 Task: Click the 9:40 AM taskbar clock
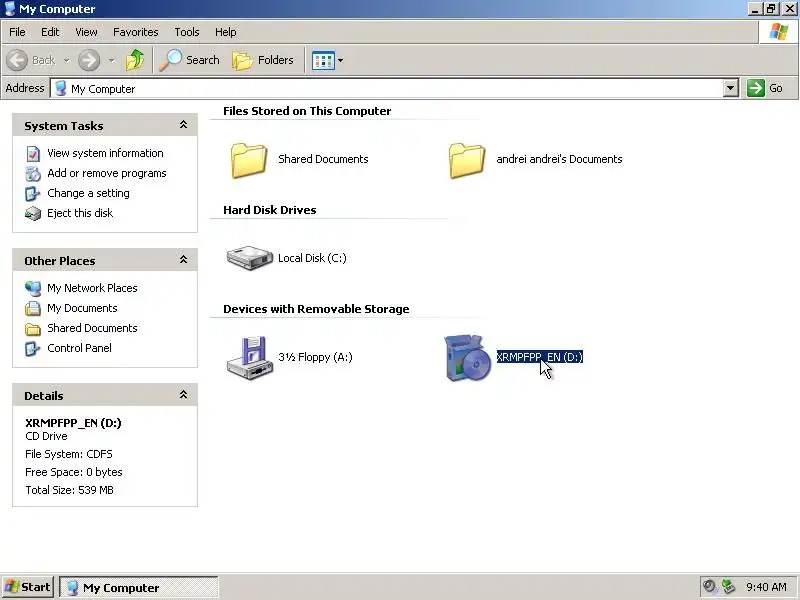click(x=766, y=587)
